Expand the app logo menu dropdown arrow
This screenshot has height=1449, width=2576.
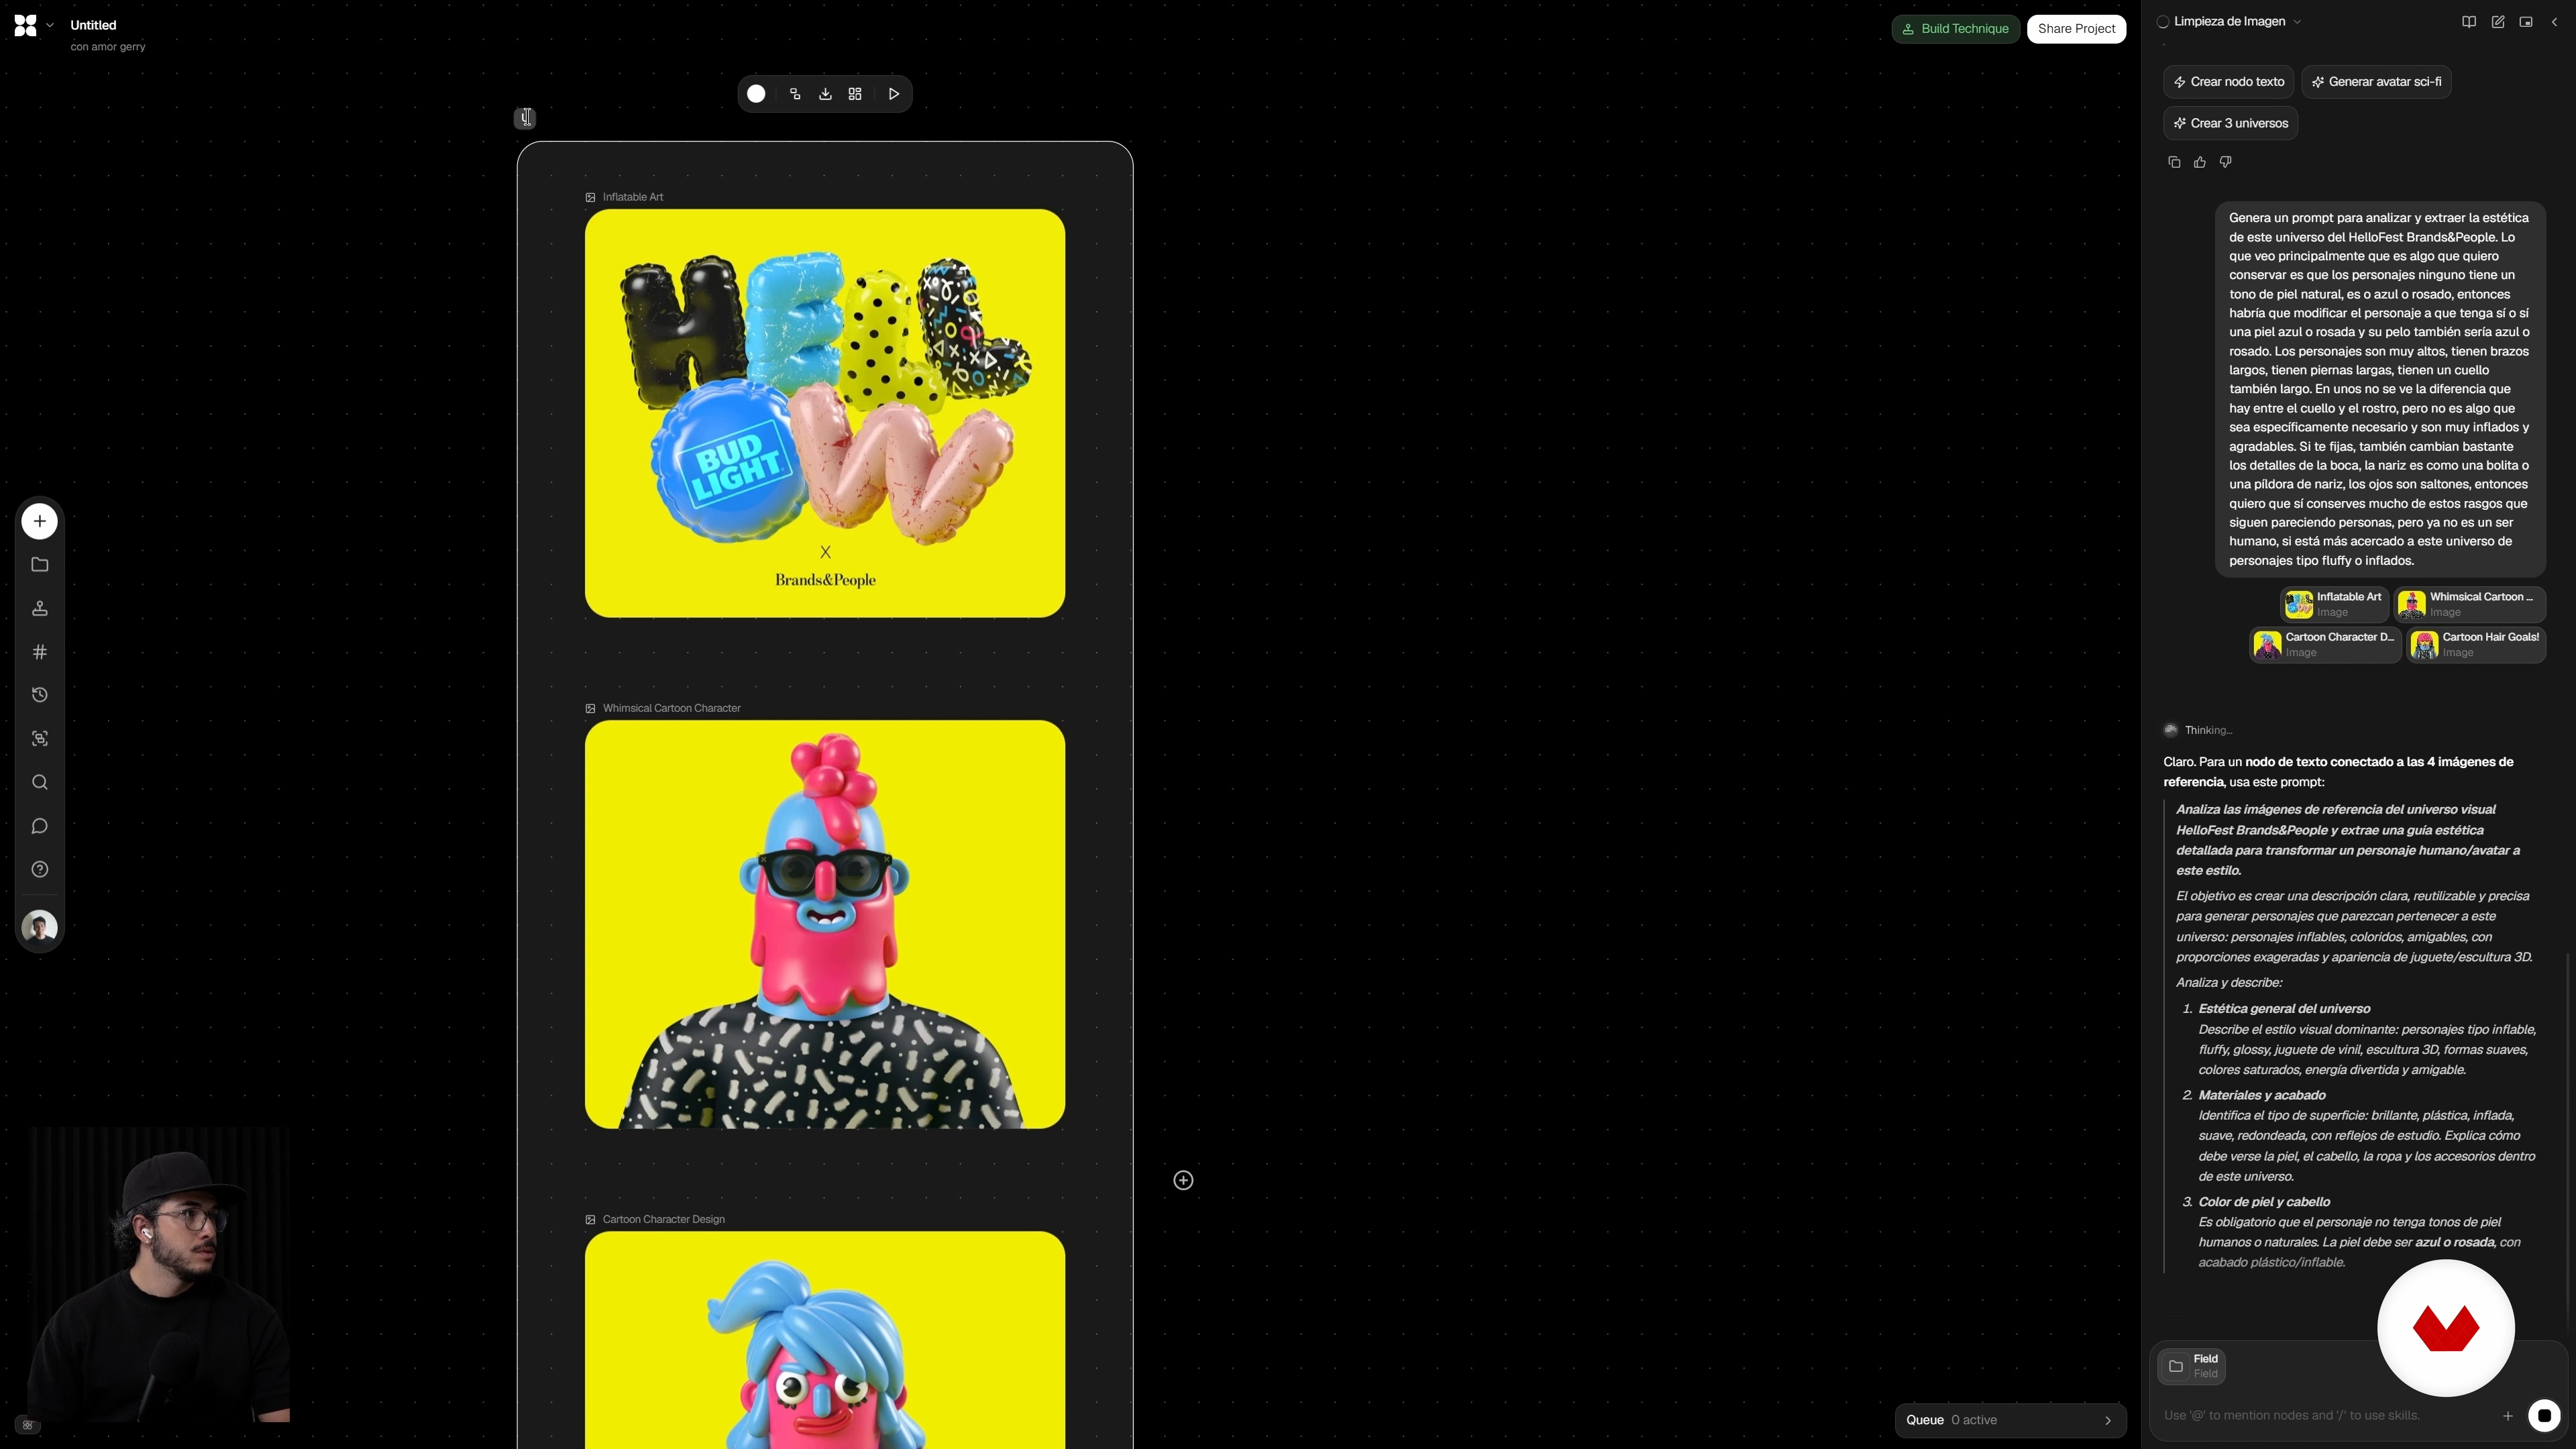[x=50, y=25]
